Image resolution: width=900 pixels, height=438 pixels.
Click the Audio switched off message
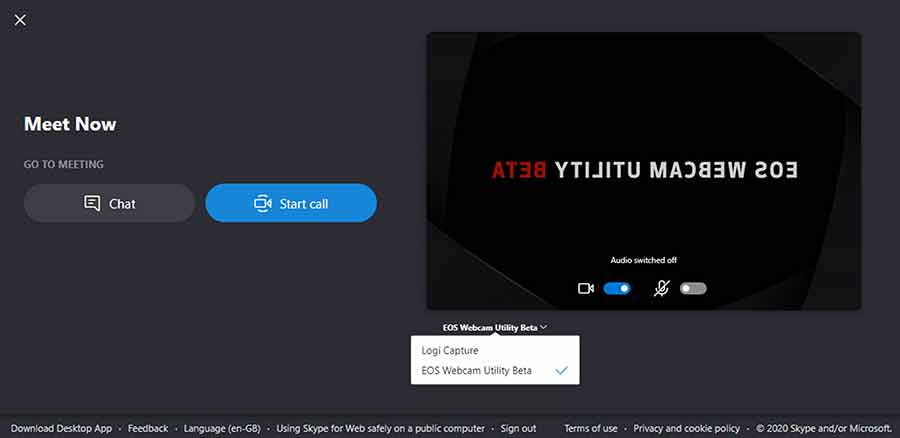[x=643, y=260]
